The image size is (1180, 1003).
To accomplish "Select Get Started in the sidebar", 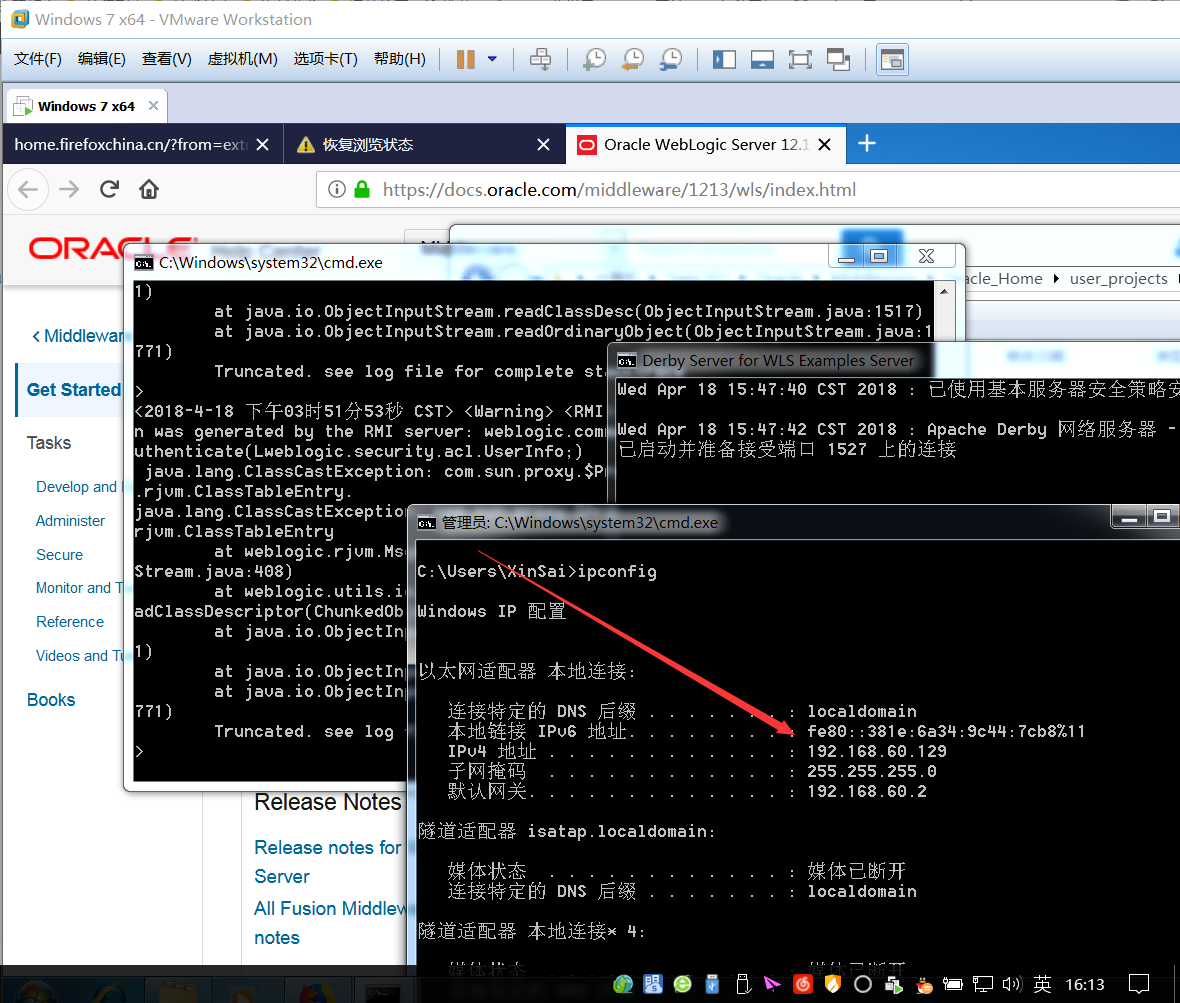I will point(74,390).
